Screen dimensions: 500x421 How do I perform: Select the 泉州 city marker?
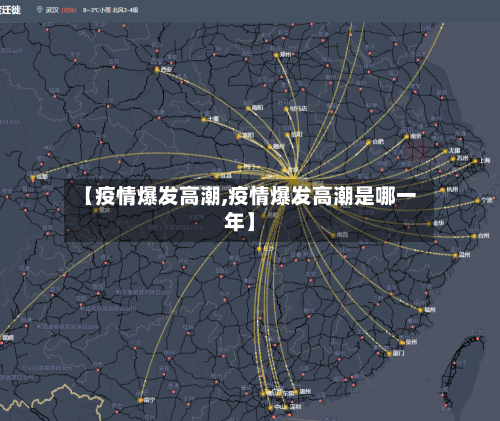coord(402,343)
